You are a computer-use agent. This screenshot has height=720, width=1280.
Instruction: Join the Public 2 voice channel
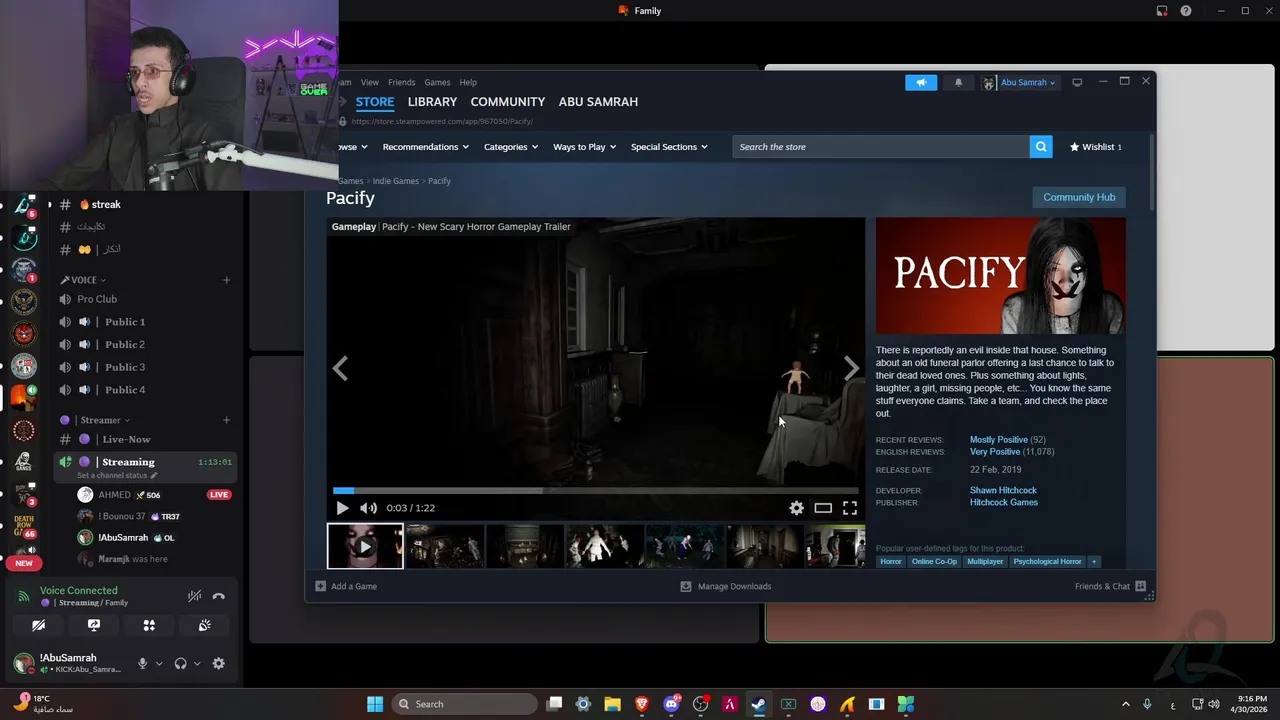(145, 344)
